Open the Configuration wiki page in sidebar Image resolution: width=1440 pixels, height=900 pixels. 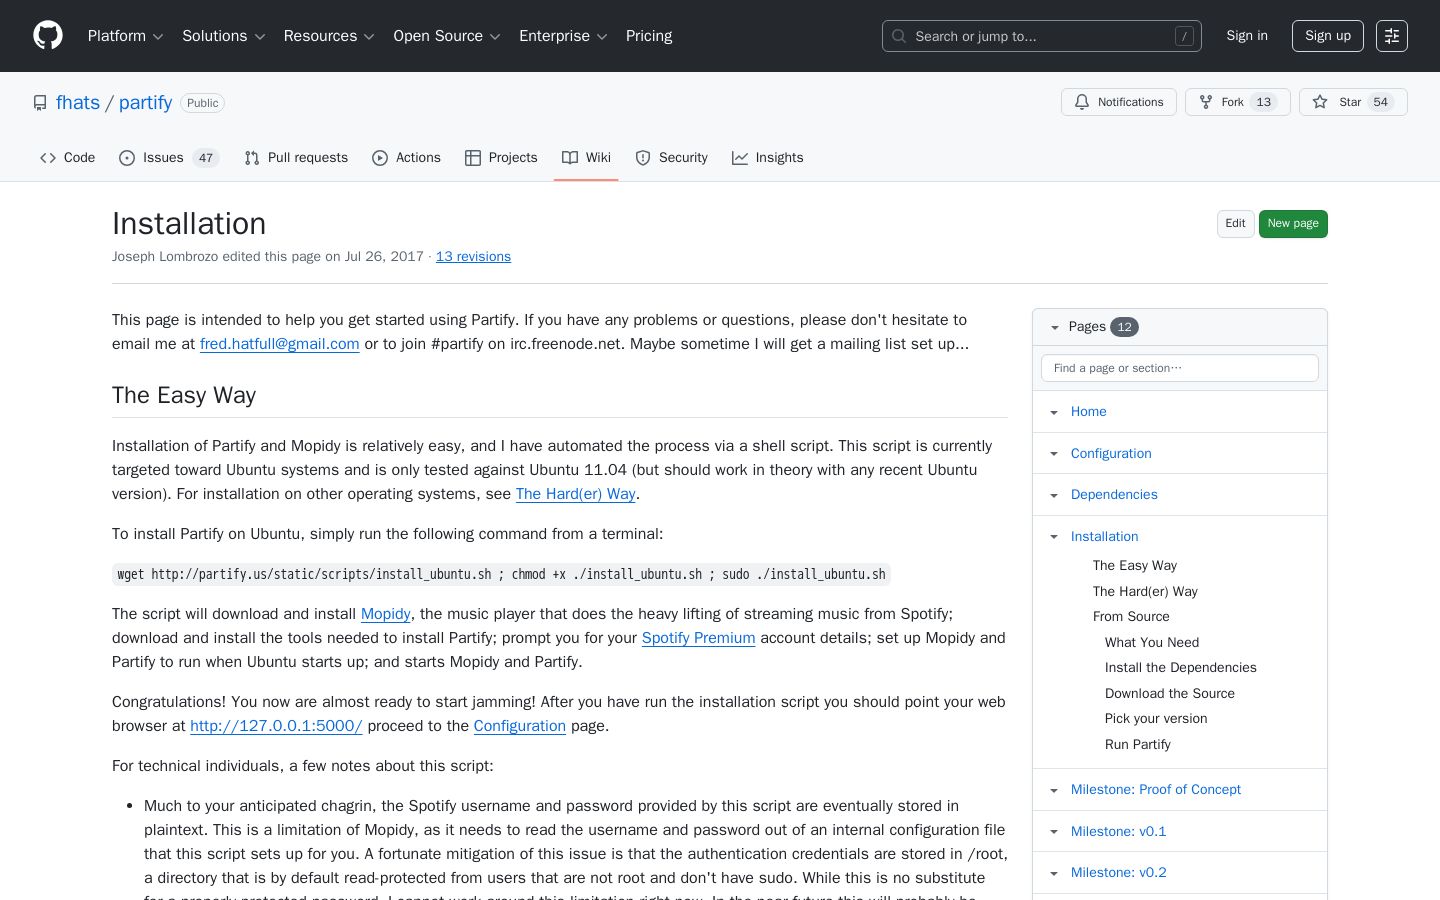(x=1111, y=454)
